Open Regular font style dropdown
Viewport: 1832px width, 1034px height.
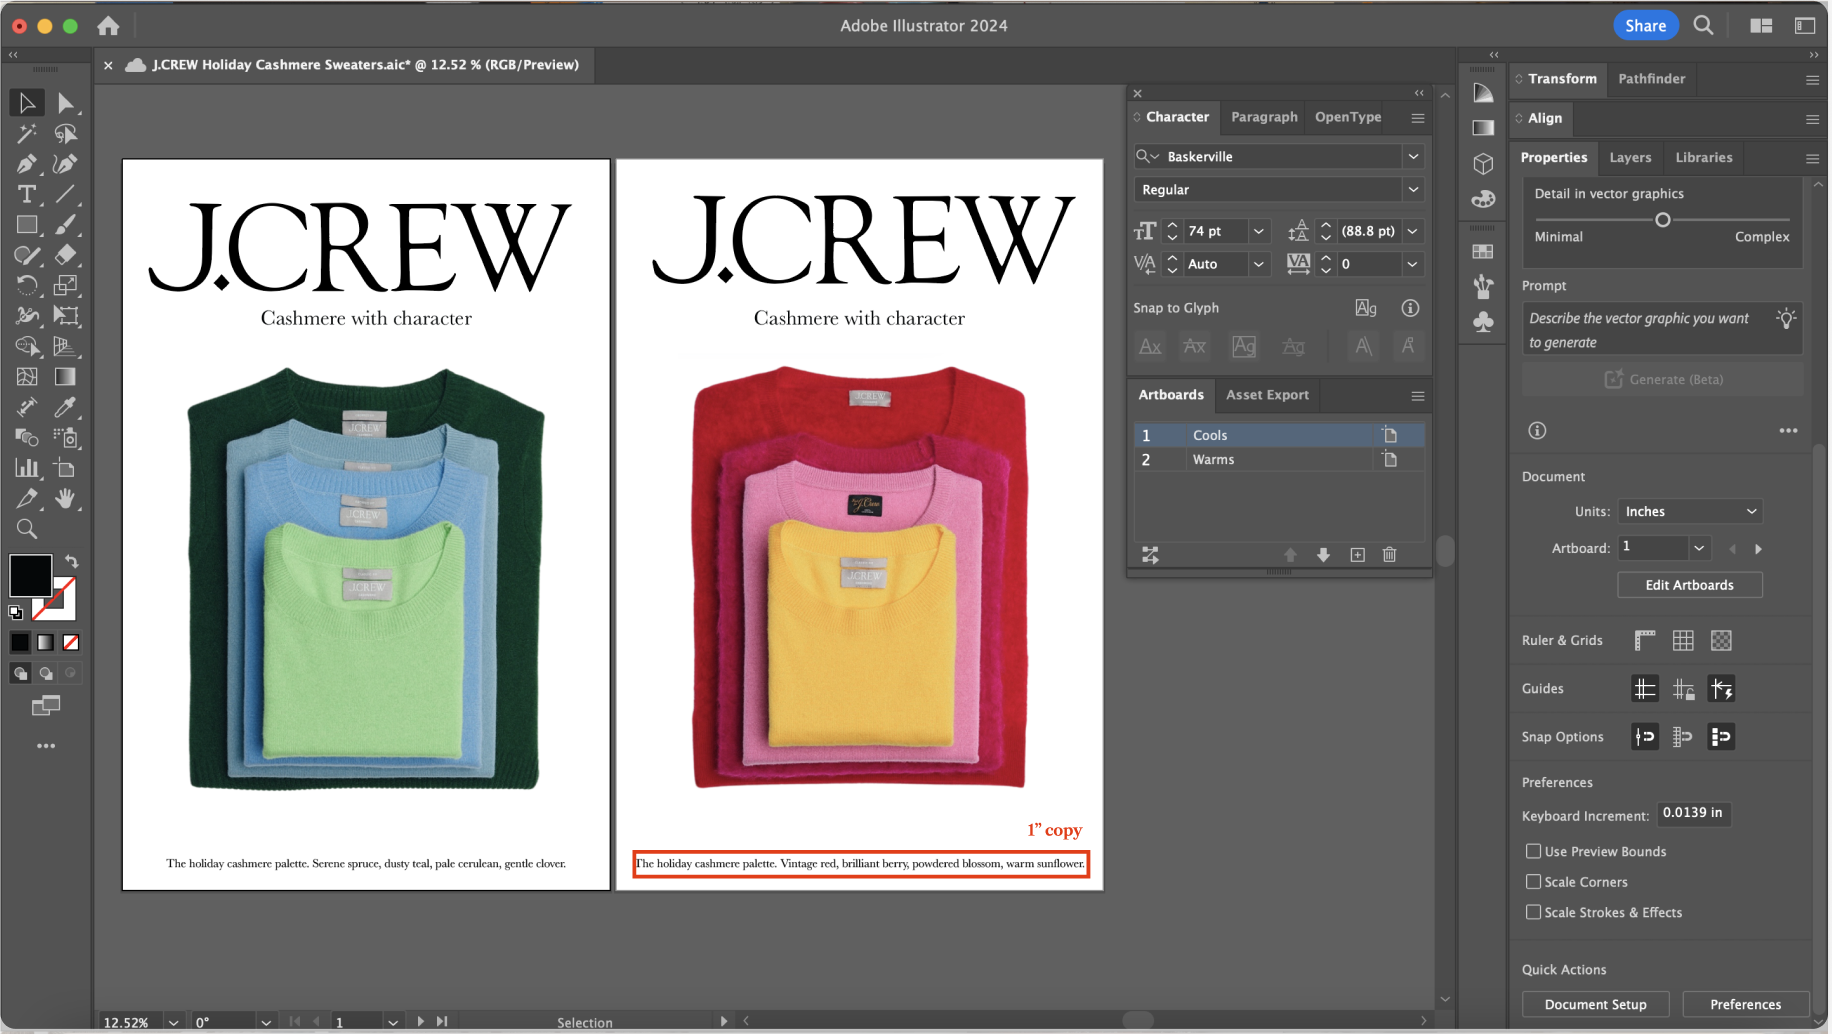click(x=1413, y=190)
